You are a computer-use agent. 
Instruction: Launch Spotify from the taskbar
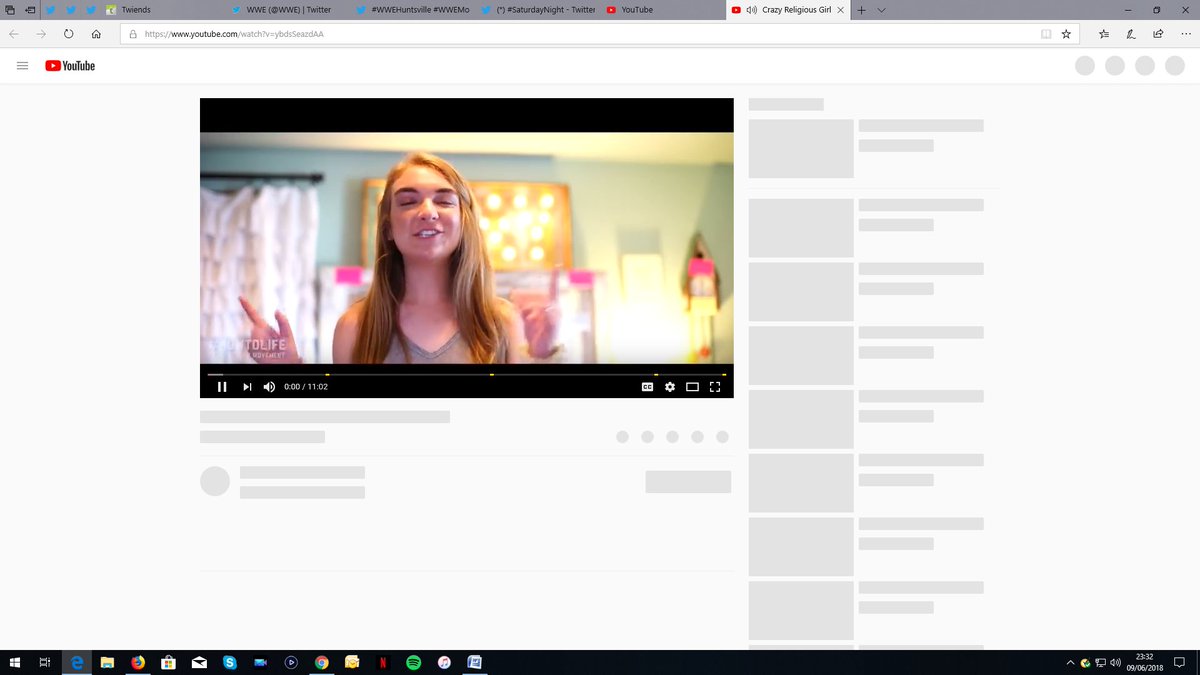(413, 662)
